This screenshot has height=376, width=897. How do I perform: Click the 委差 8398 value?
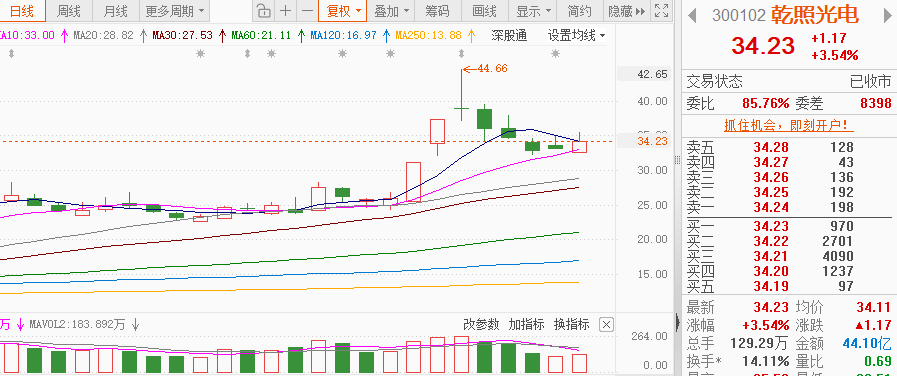(875, 104)
